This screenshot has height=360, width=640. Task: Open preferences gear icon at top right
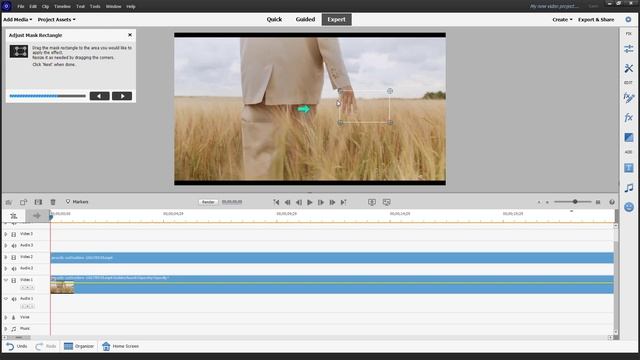(x=628, y=19)
